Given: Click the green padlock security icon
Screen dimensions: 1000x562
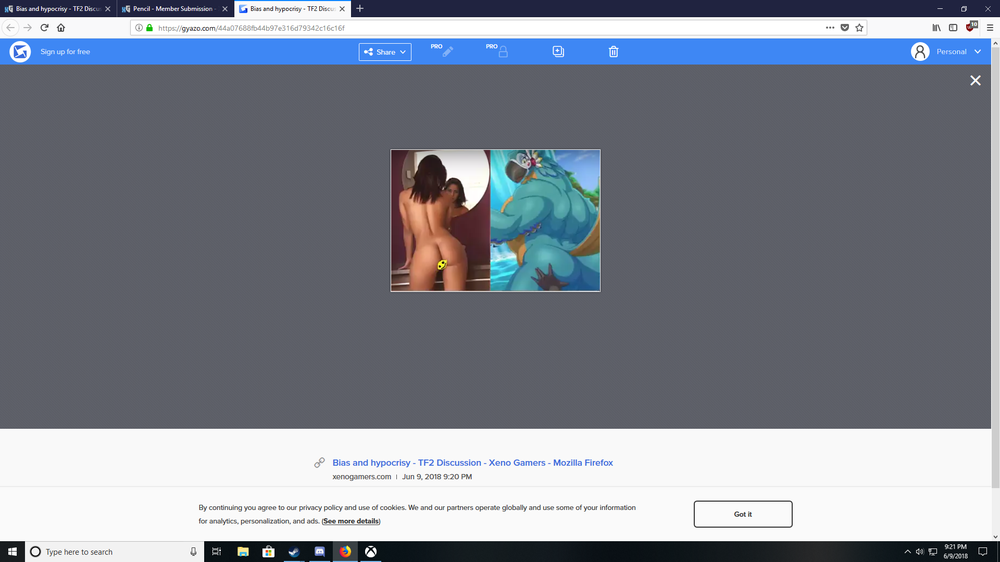Looking at the screenshot, I should (x=149, y=28).
